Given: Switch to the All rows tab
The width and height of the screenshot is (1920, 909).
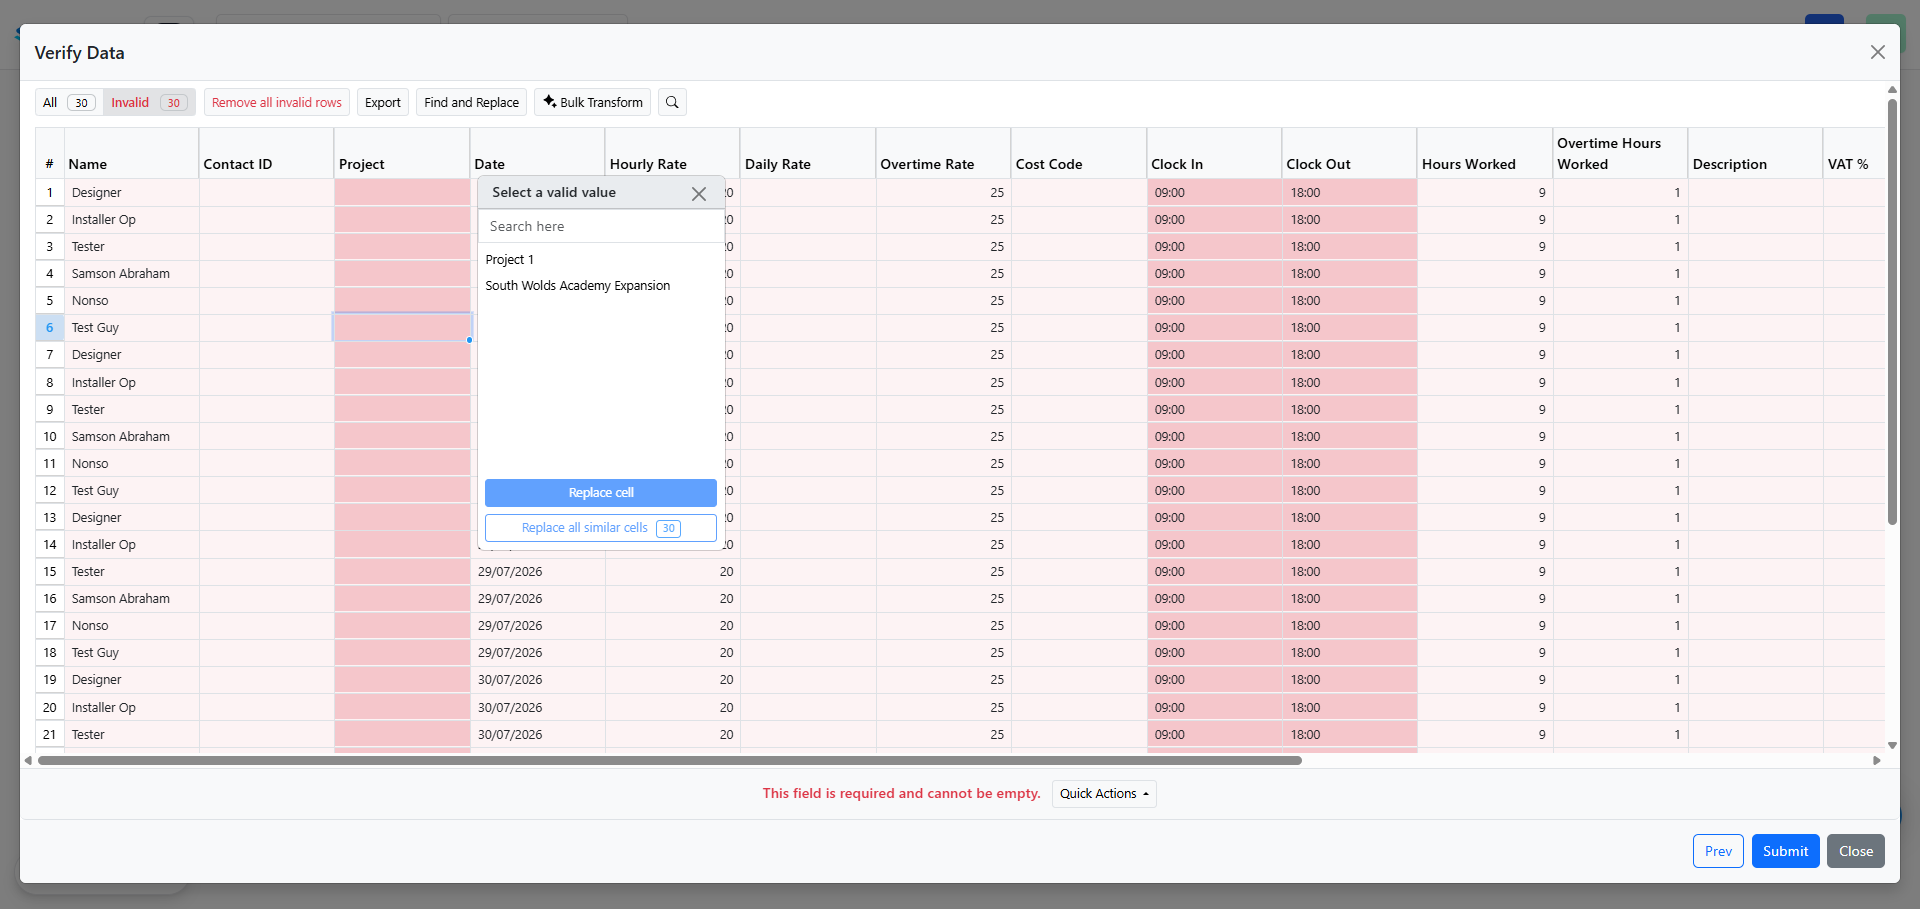Looking at the screenshot, I should tap(69, 102).
